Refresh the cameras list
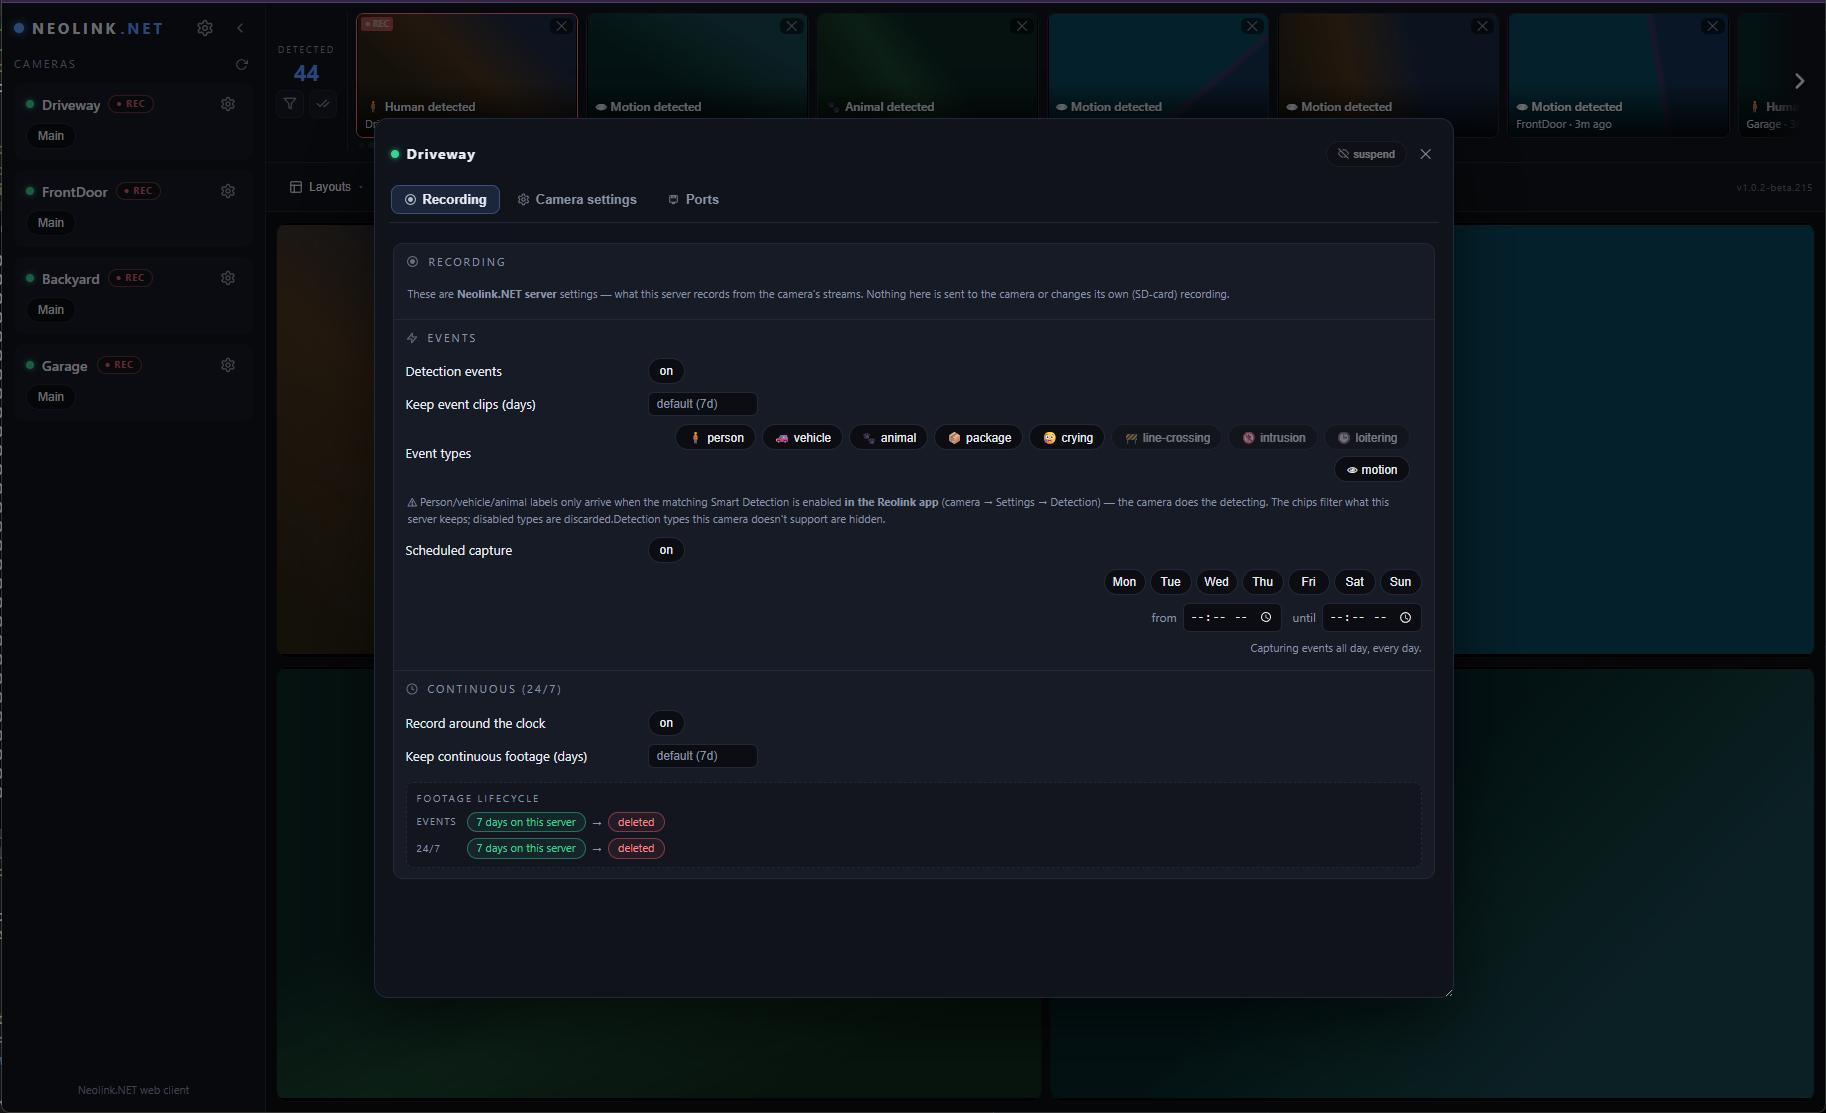The image size is (1826, 1113). [x=241, y=64]
